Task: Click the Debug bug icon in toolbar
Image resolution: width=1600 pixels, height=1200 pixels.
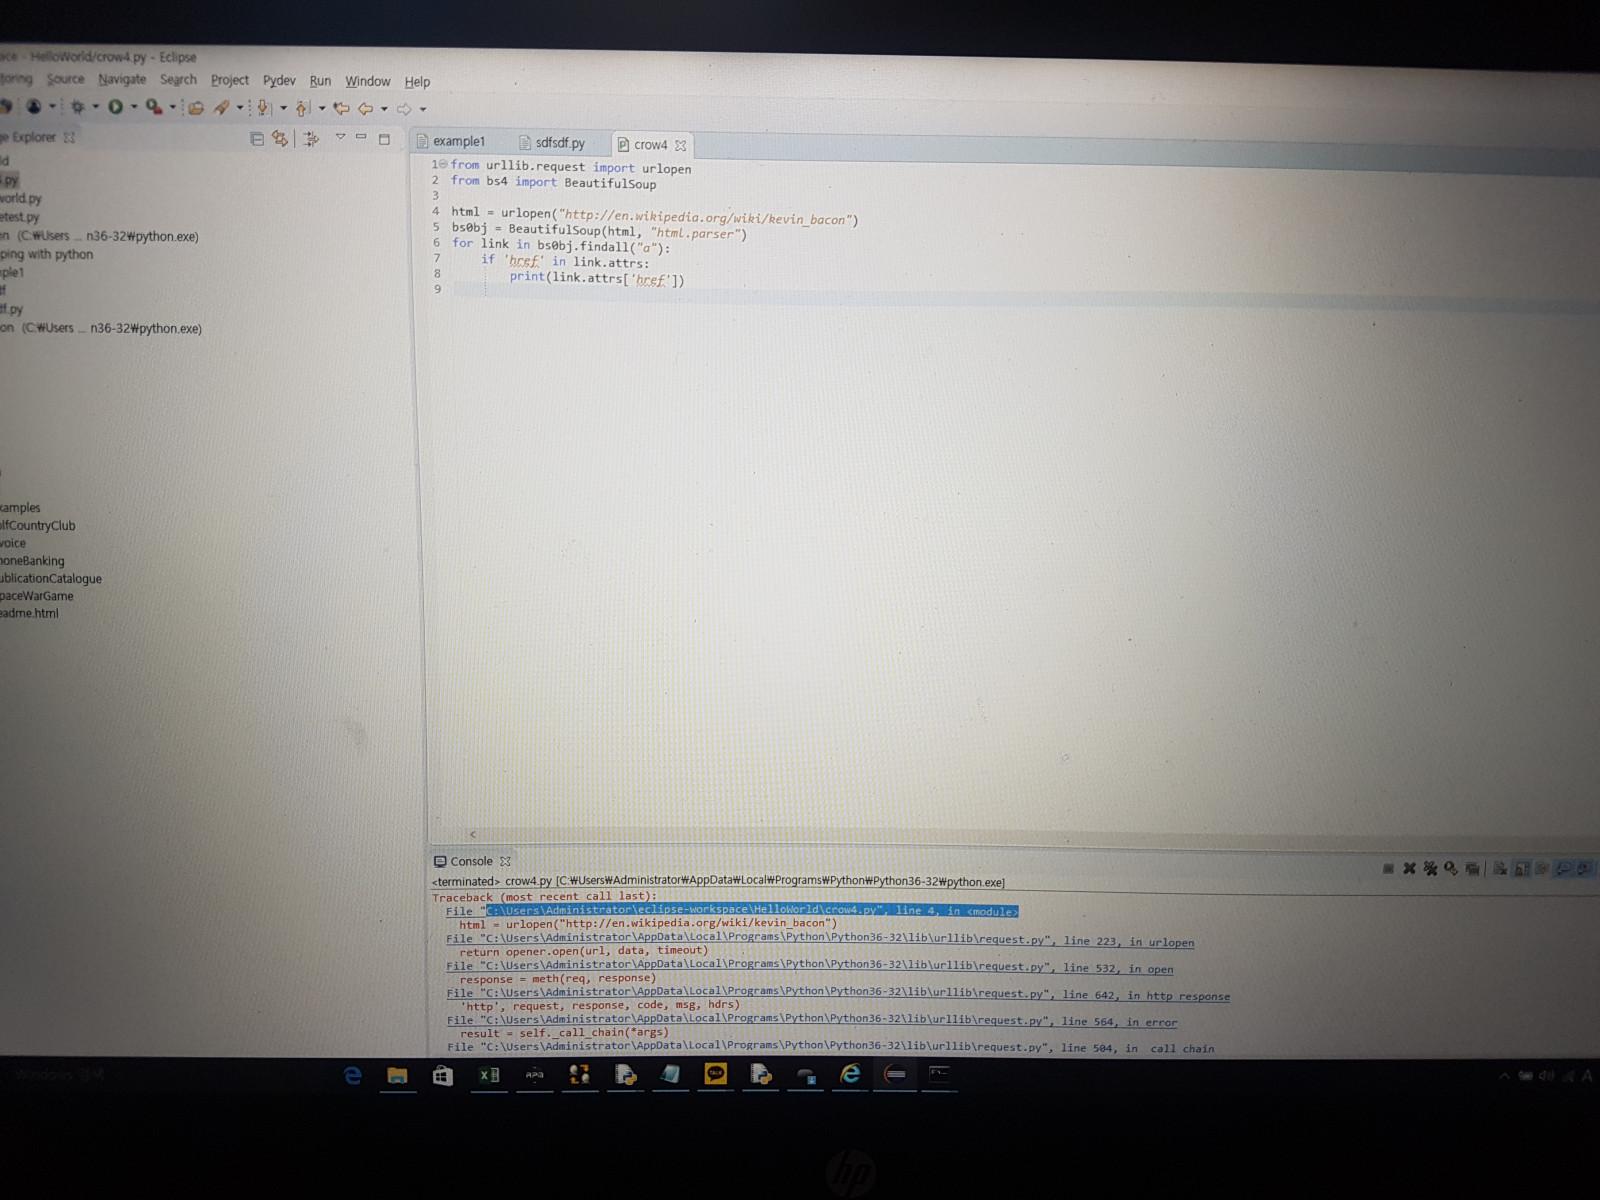Action: (77, 107)
